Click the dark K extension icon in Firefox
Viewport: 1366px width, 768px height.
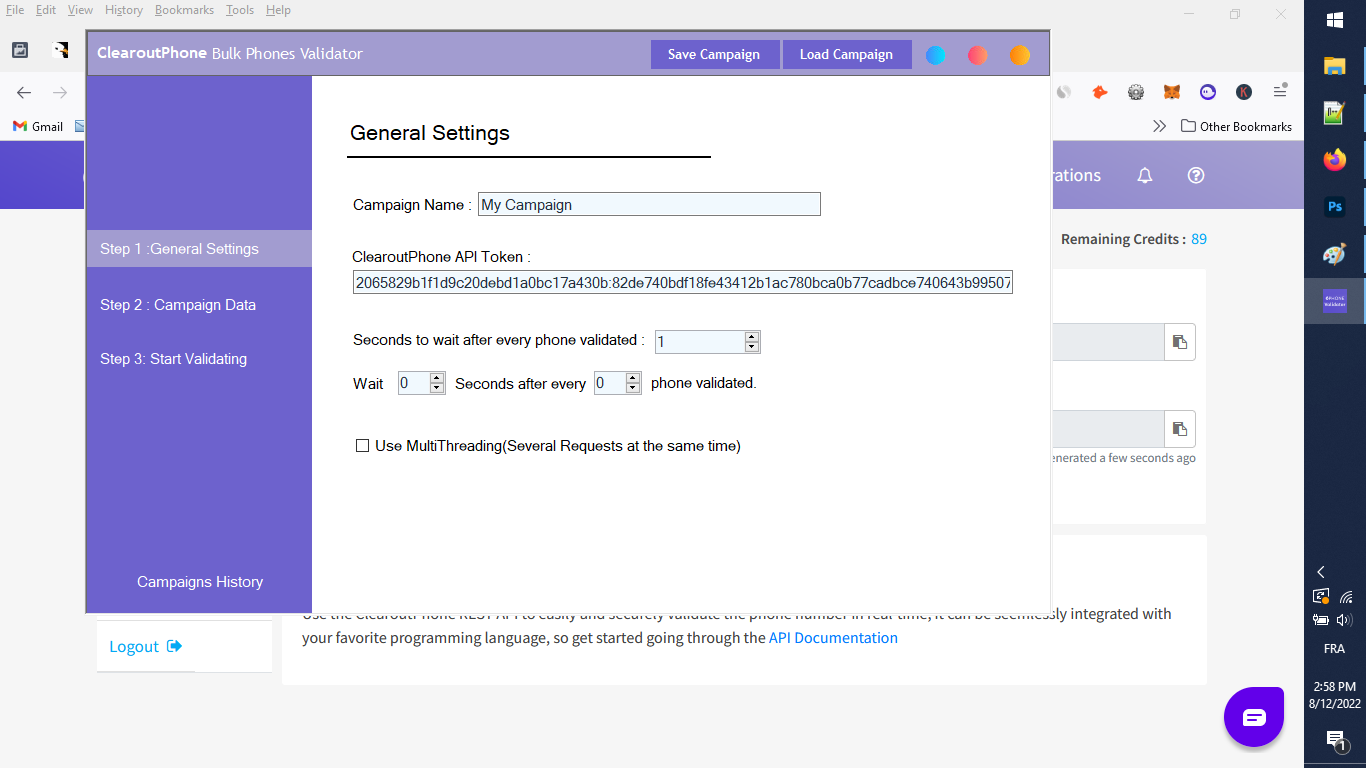coord(1244,92)
